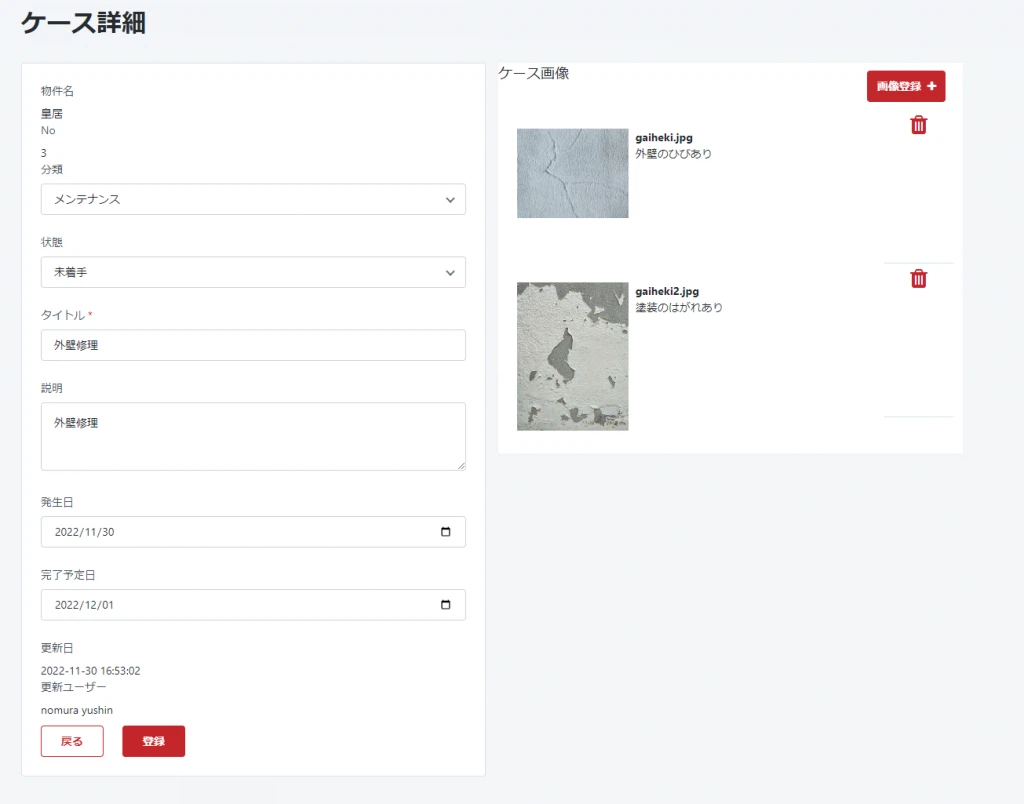The width and height of the screenshot is (1024, 804).
Task: Delete the gaiheki2.jpg image via trash icon
Action: click(x=918, y=279)
